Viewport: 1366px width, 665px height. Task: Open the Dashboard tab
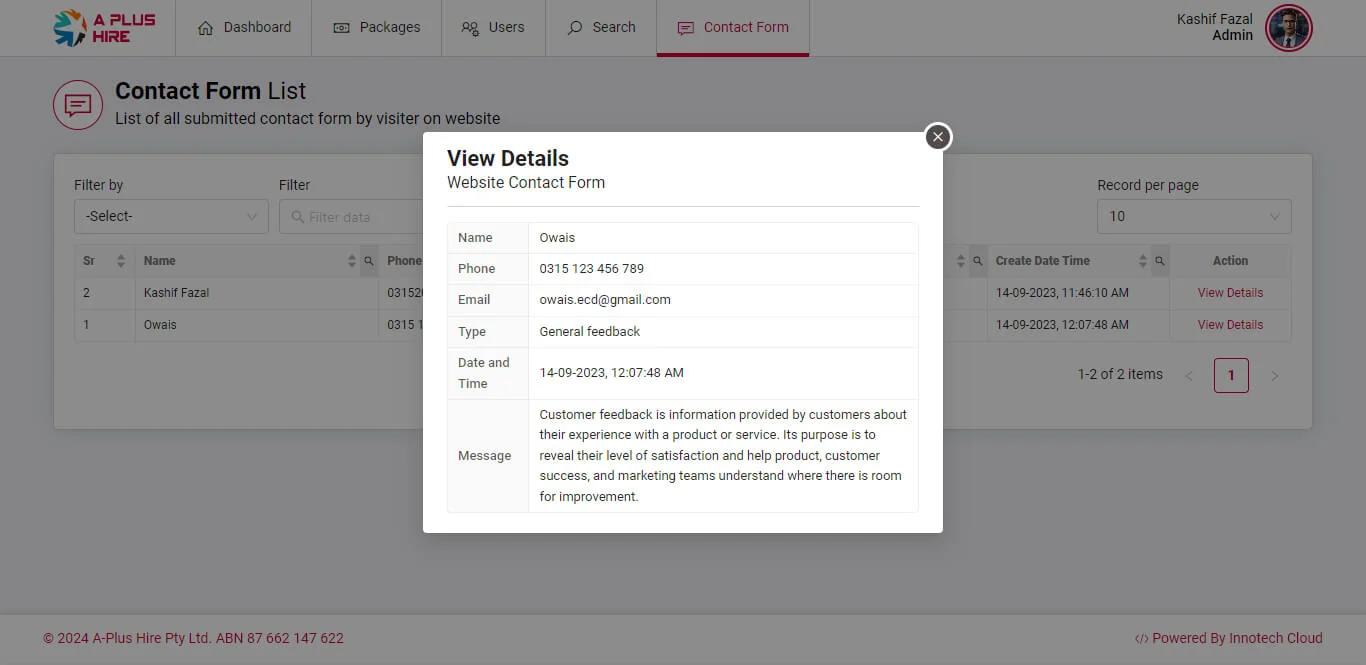pyautogui.click(x=244, y=28)
